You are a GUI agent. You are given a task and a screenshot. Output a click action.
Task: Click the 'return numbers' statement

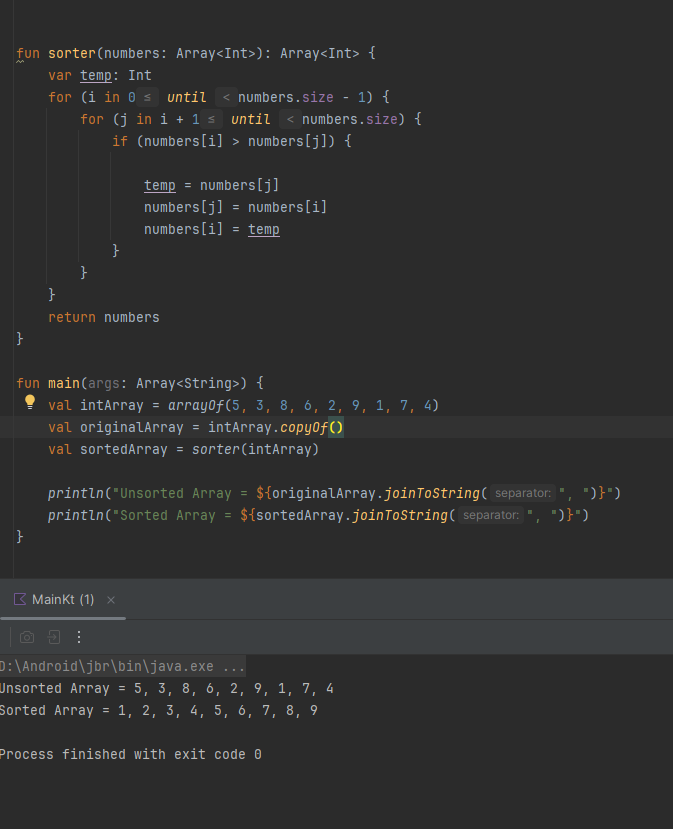104,317
